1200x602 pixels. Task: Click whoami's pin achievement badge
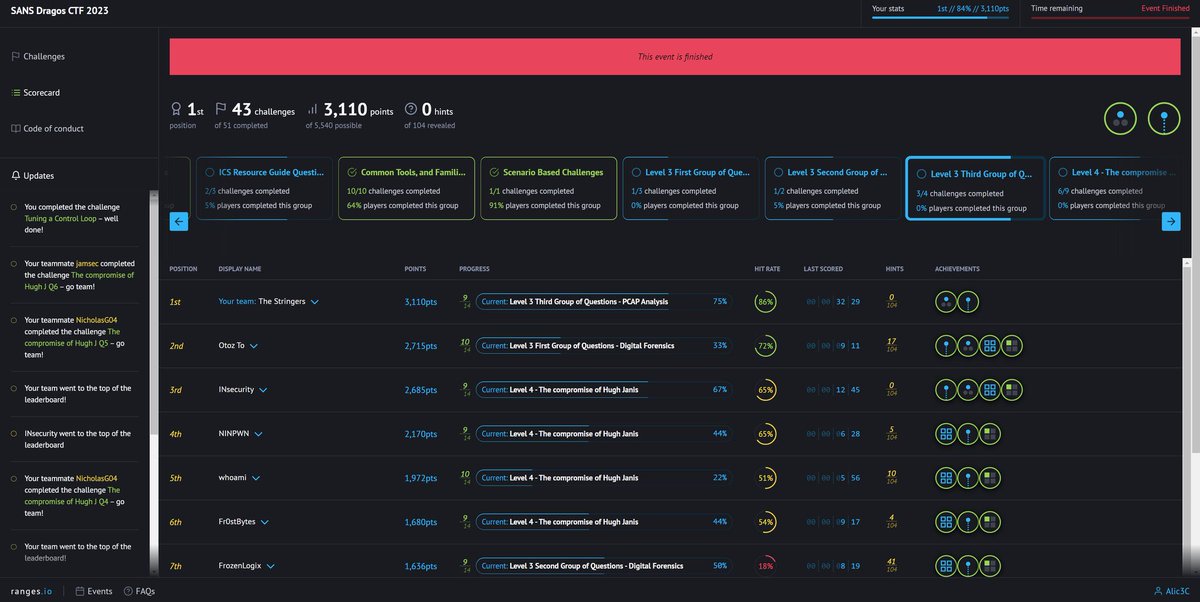click(967, 478)
